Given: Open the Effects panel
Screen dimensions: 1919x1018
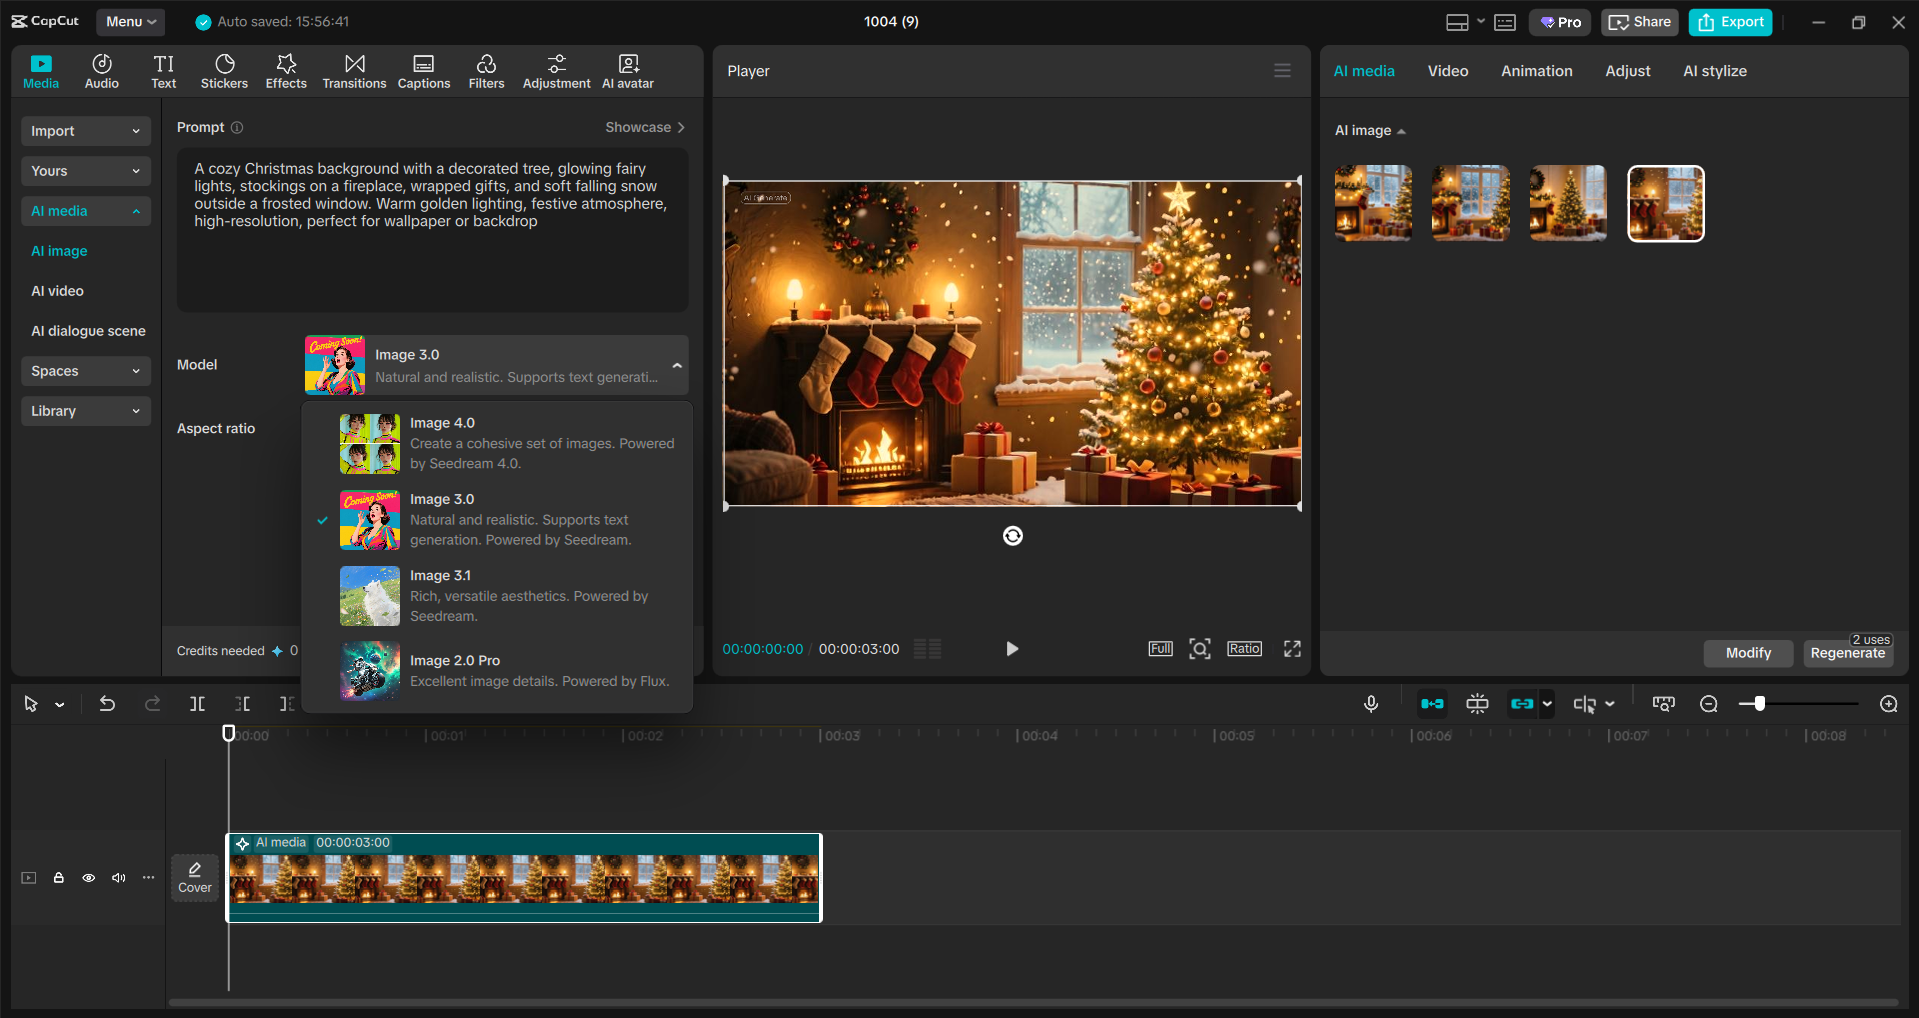Looking at the screenshot, I should pyautogui.click(x=286, y=70).
